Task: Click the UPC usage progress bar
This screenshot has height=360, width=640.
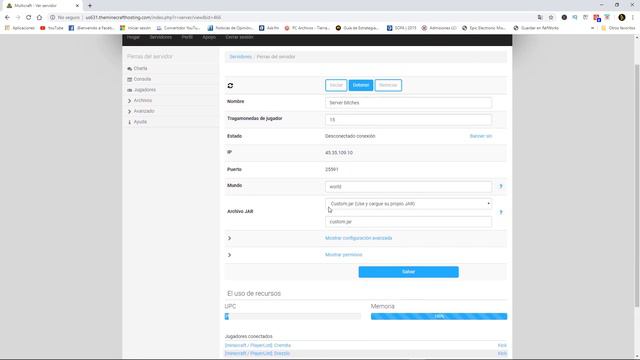Action: coord(293,316)
